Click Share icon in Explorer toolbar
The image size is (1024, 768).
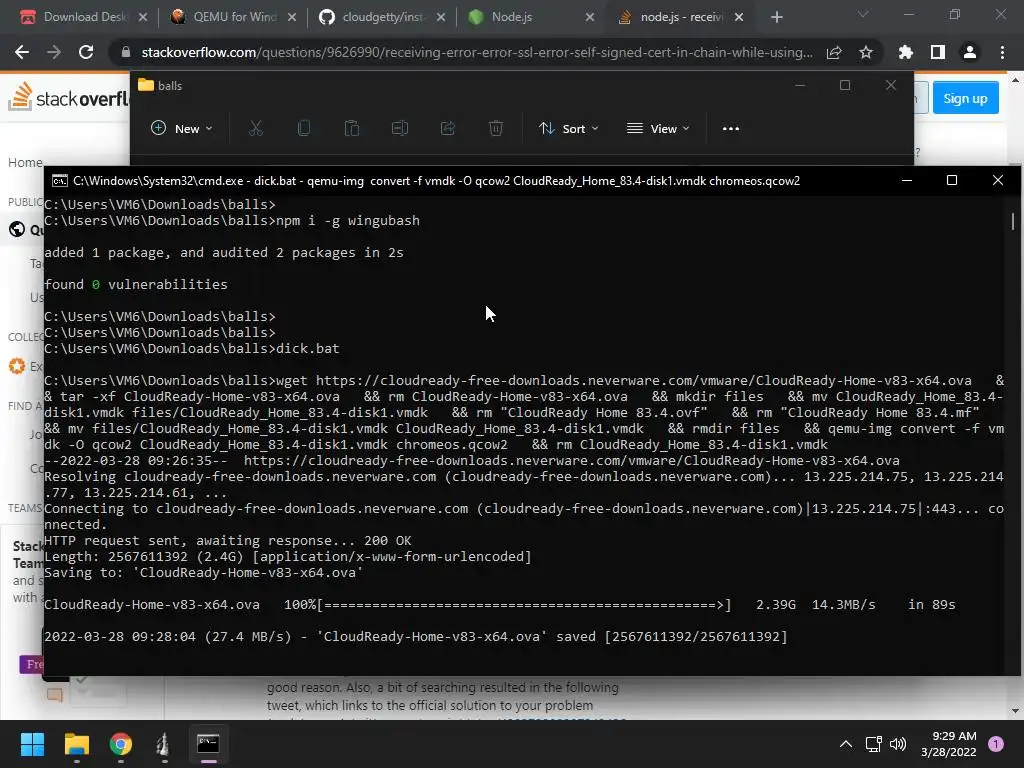[448, 129]
